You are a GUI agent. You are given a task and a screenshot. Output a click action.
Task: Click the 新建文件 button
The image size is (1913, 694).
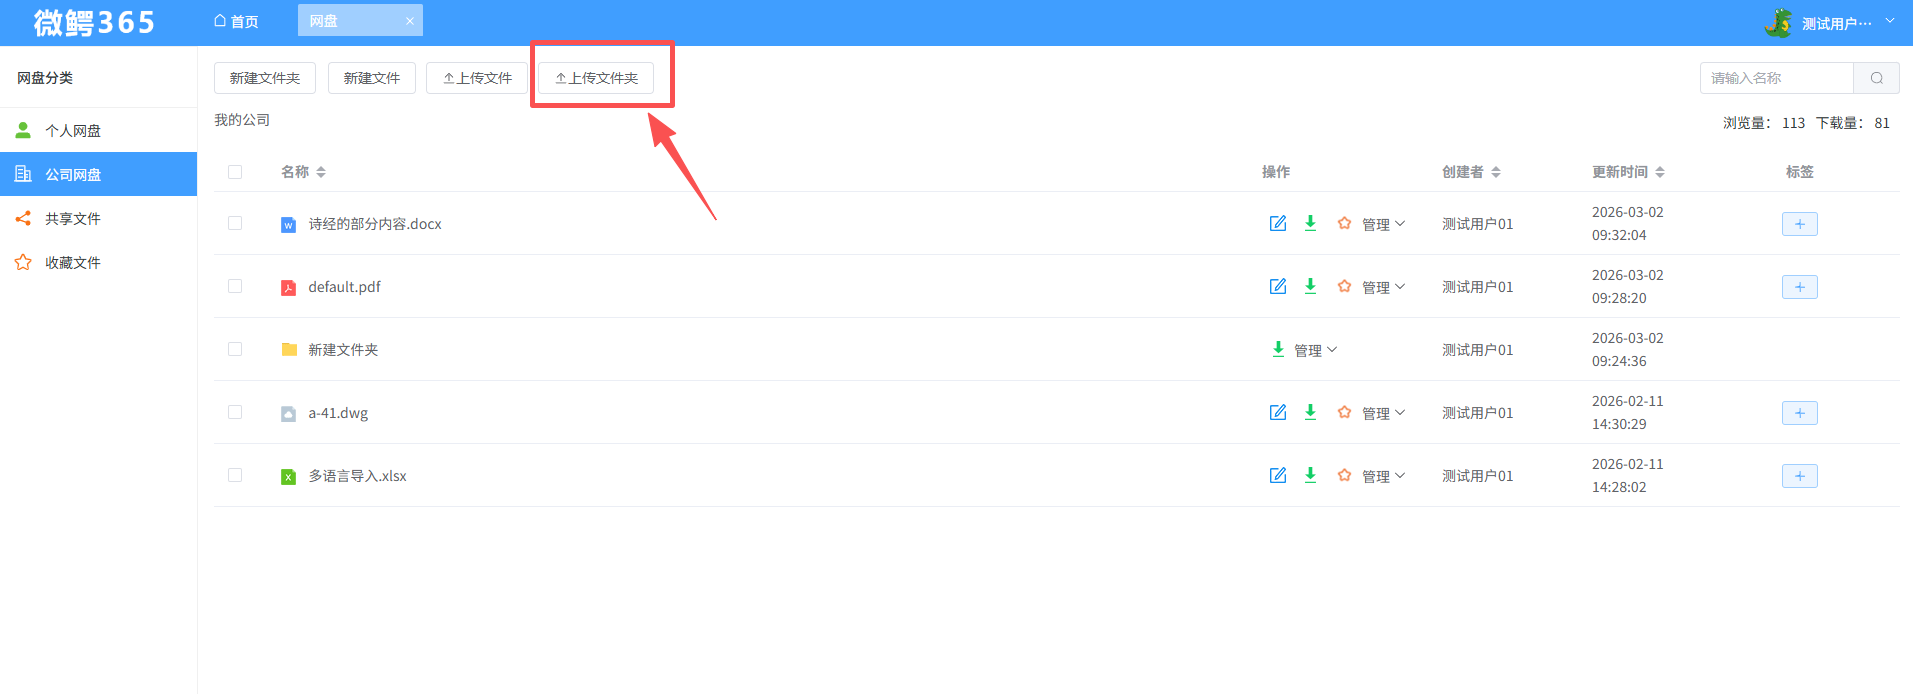tap(372, 78)
